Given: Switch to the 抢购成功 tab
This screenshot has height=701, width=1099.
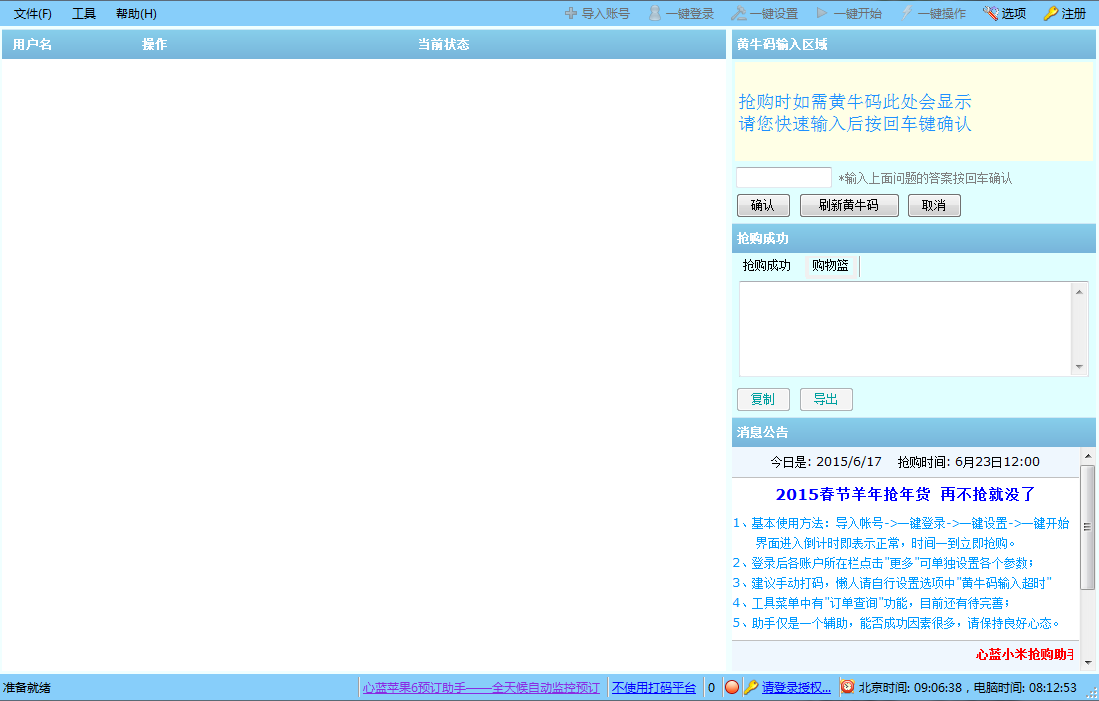Looking at the screenshot, I should coord(767,266).
